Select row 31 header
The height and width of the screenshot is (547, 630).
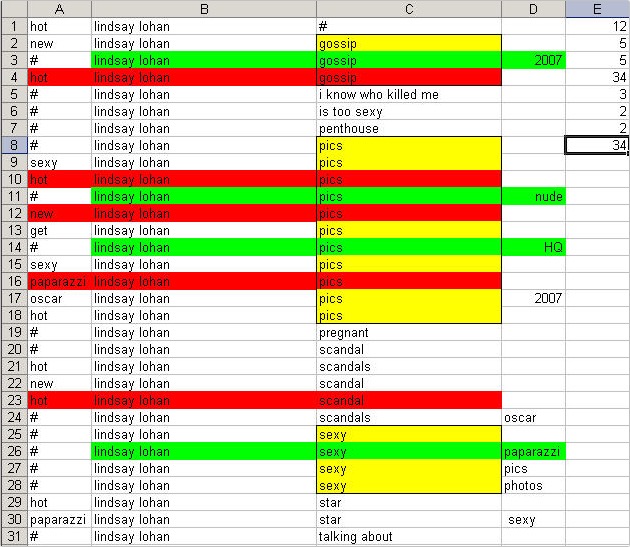(14, 536)
